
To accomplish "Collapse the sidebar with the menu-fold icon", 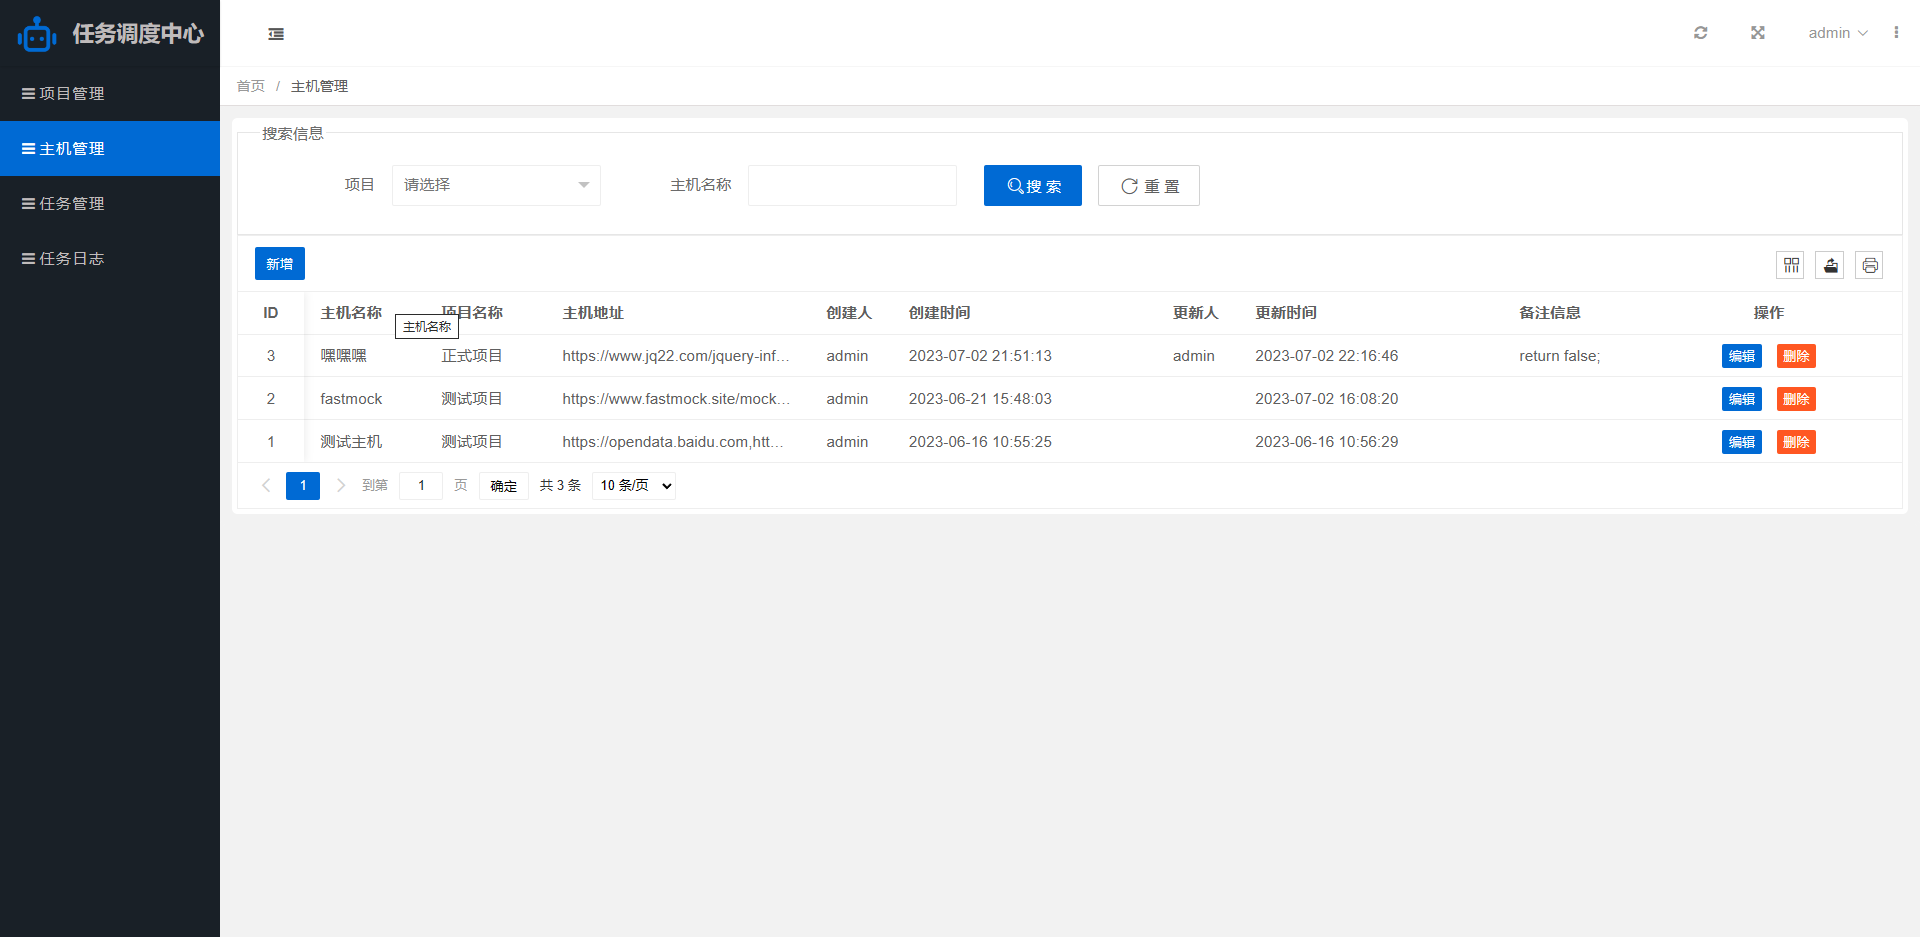I will [x=276, y=34].
